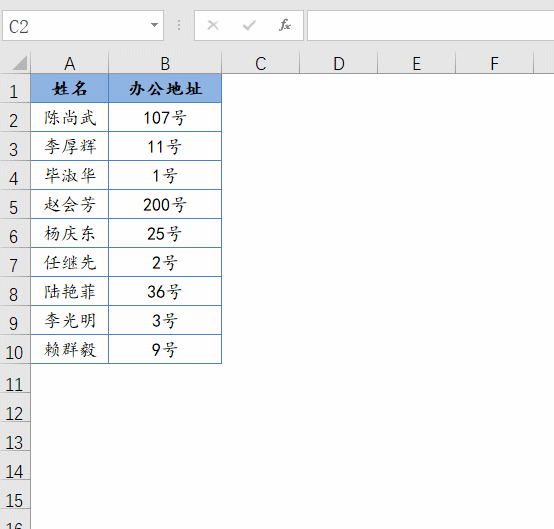This screenshot has height=529, width=554.
Task: Select the cell containing 陈尚武
Action: click(x=70, y=117)
